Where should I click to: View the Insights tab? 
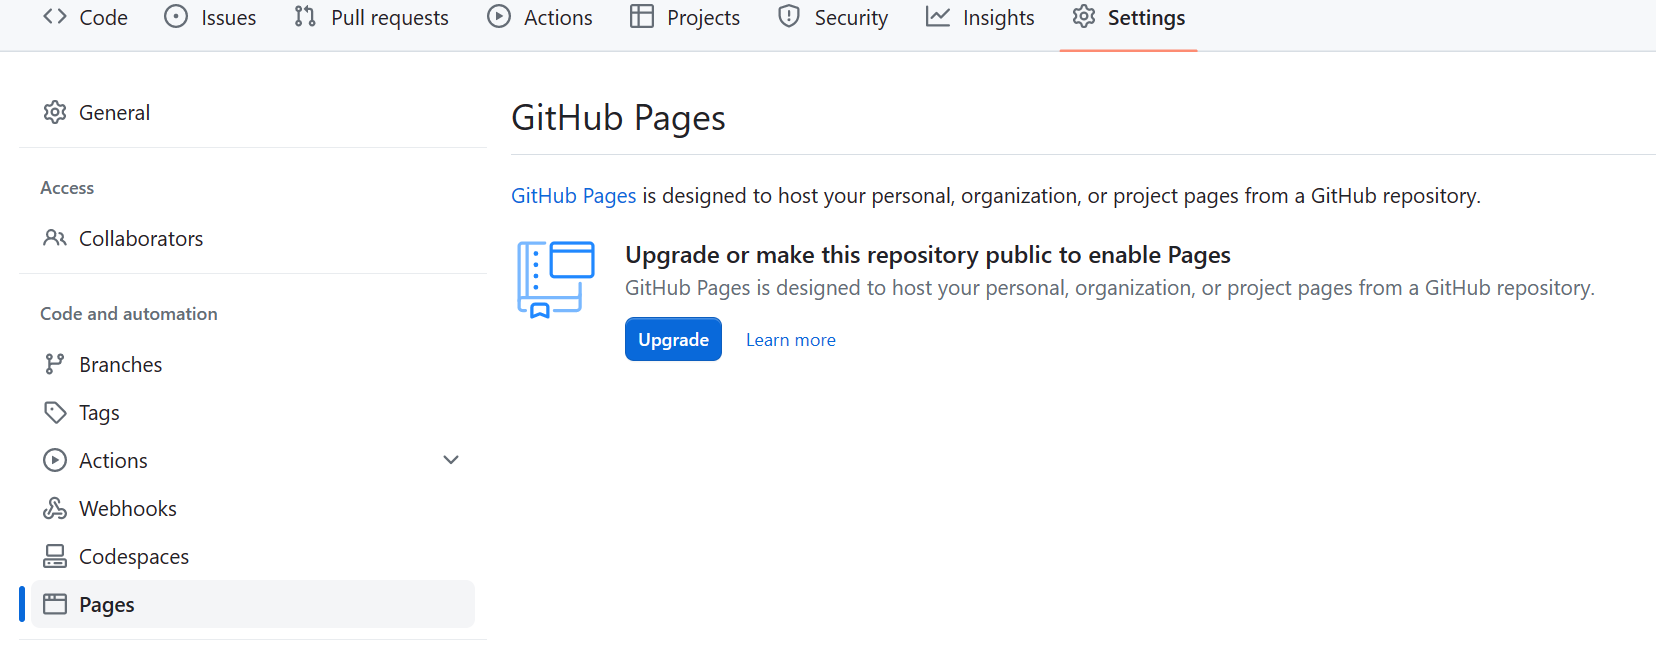click(x=980, y=18)
